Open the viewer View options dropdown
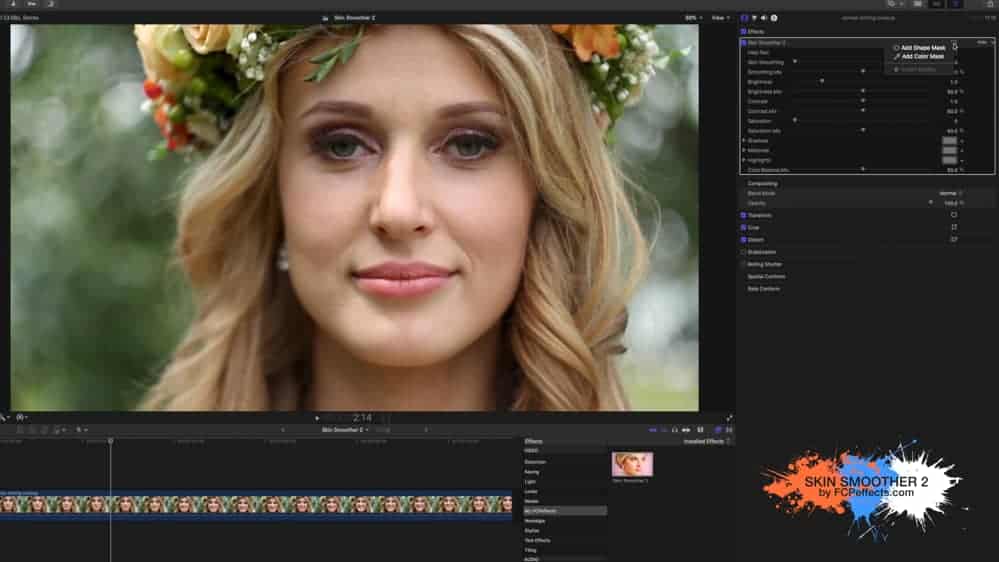Viewport: 999px width, 562px height. tap(721, 18)
